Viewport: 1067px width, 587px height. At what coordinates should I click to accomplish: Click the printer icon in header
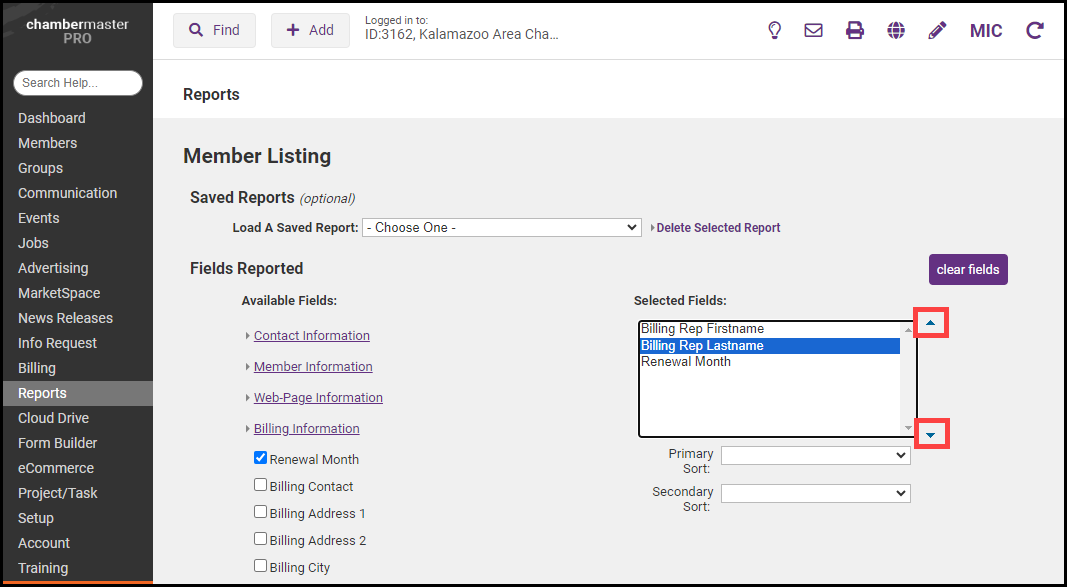coord(854,30)
